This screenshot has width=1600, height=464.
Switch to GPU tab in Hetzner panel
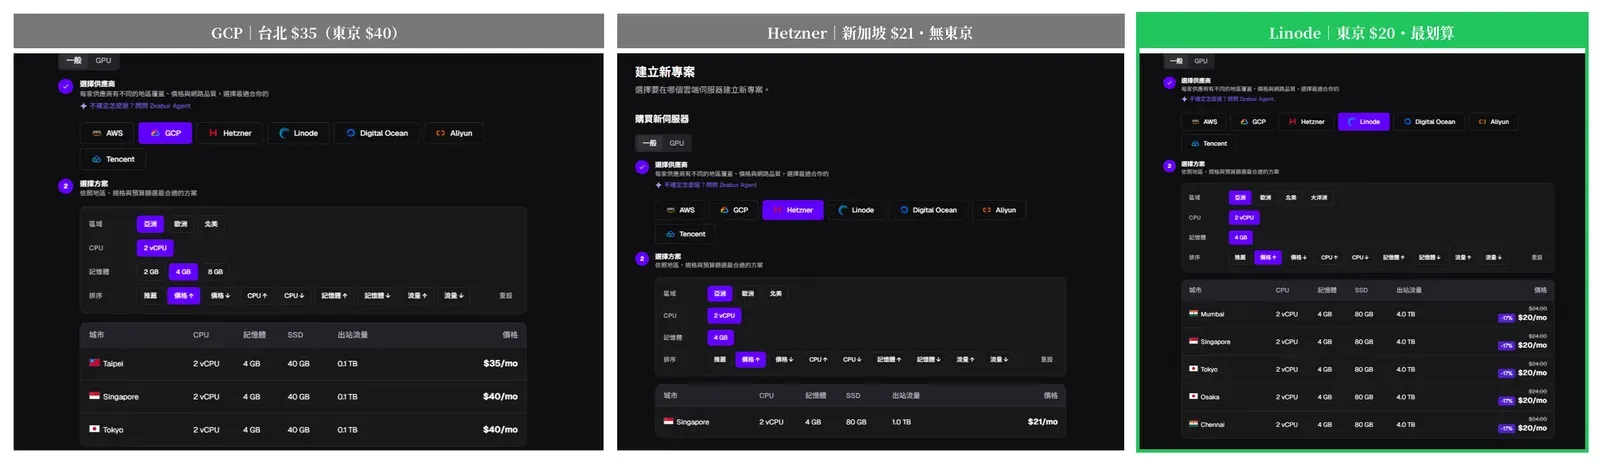tap(677, 143)
